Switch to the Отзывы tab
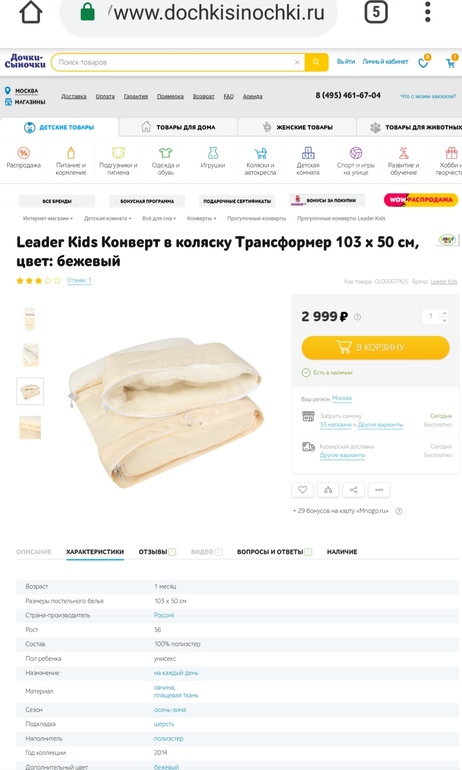The height and width of the screenshot is (770, 462). point(157,552)
